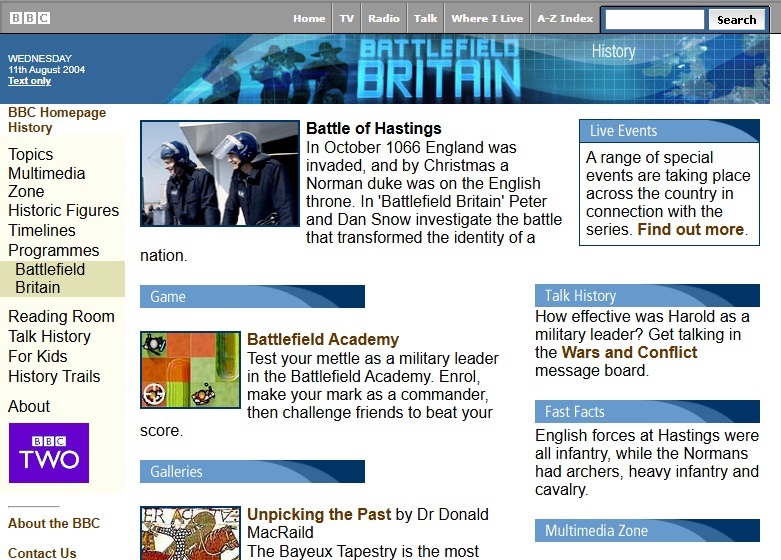This screenshot has height=560, width=781.
Task: Go to the History sidebar link under BBC Homepage
Action: (x=30, y=128)
